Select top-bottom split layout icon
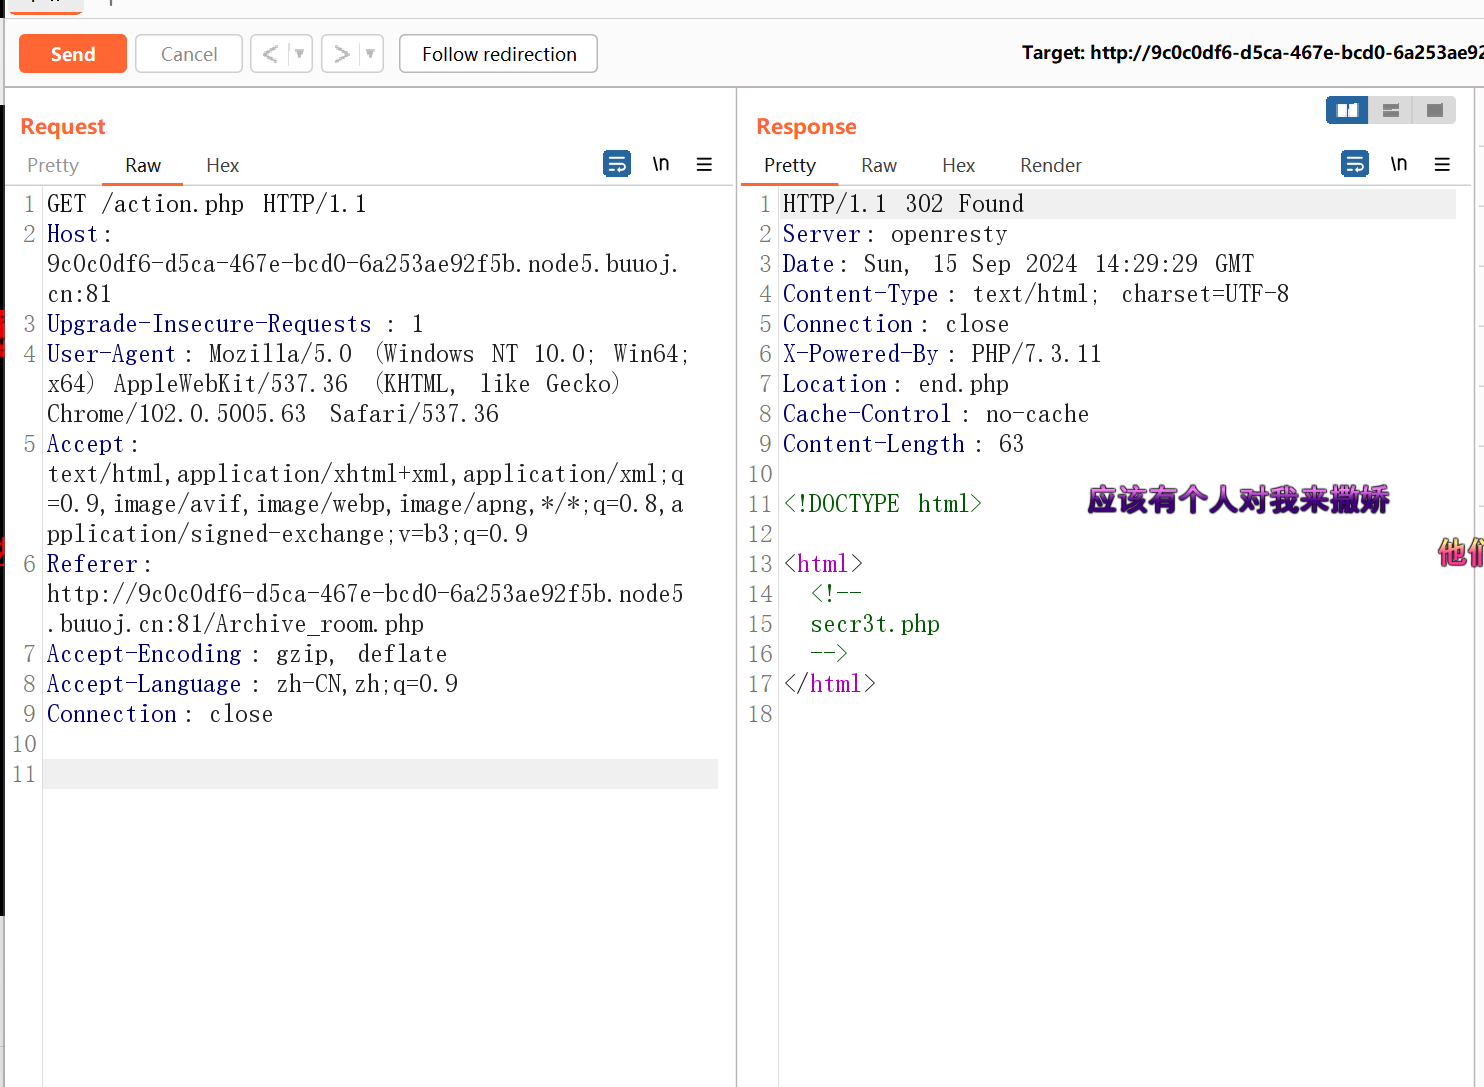Screen dimensions: 1484x1087 (x=1390, y=110)
